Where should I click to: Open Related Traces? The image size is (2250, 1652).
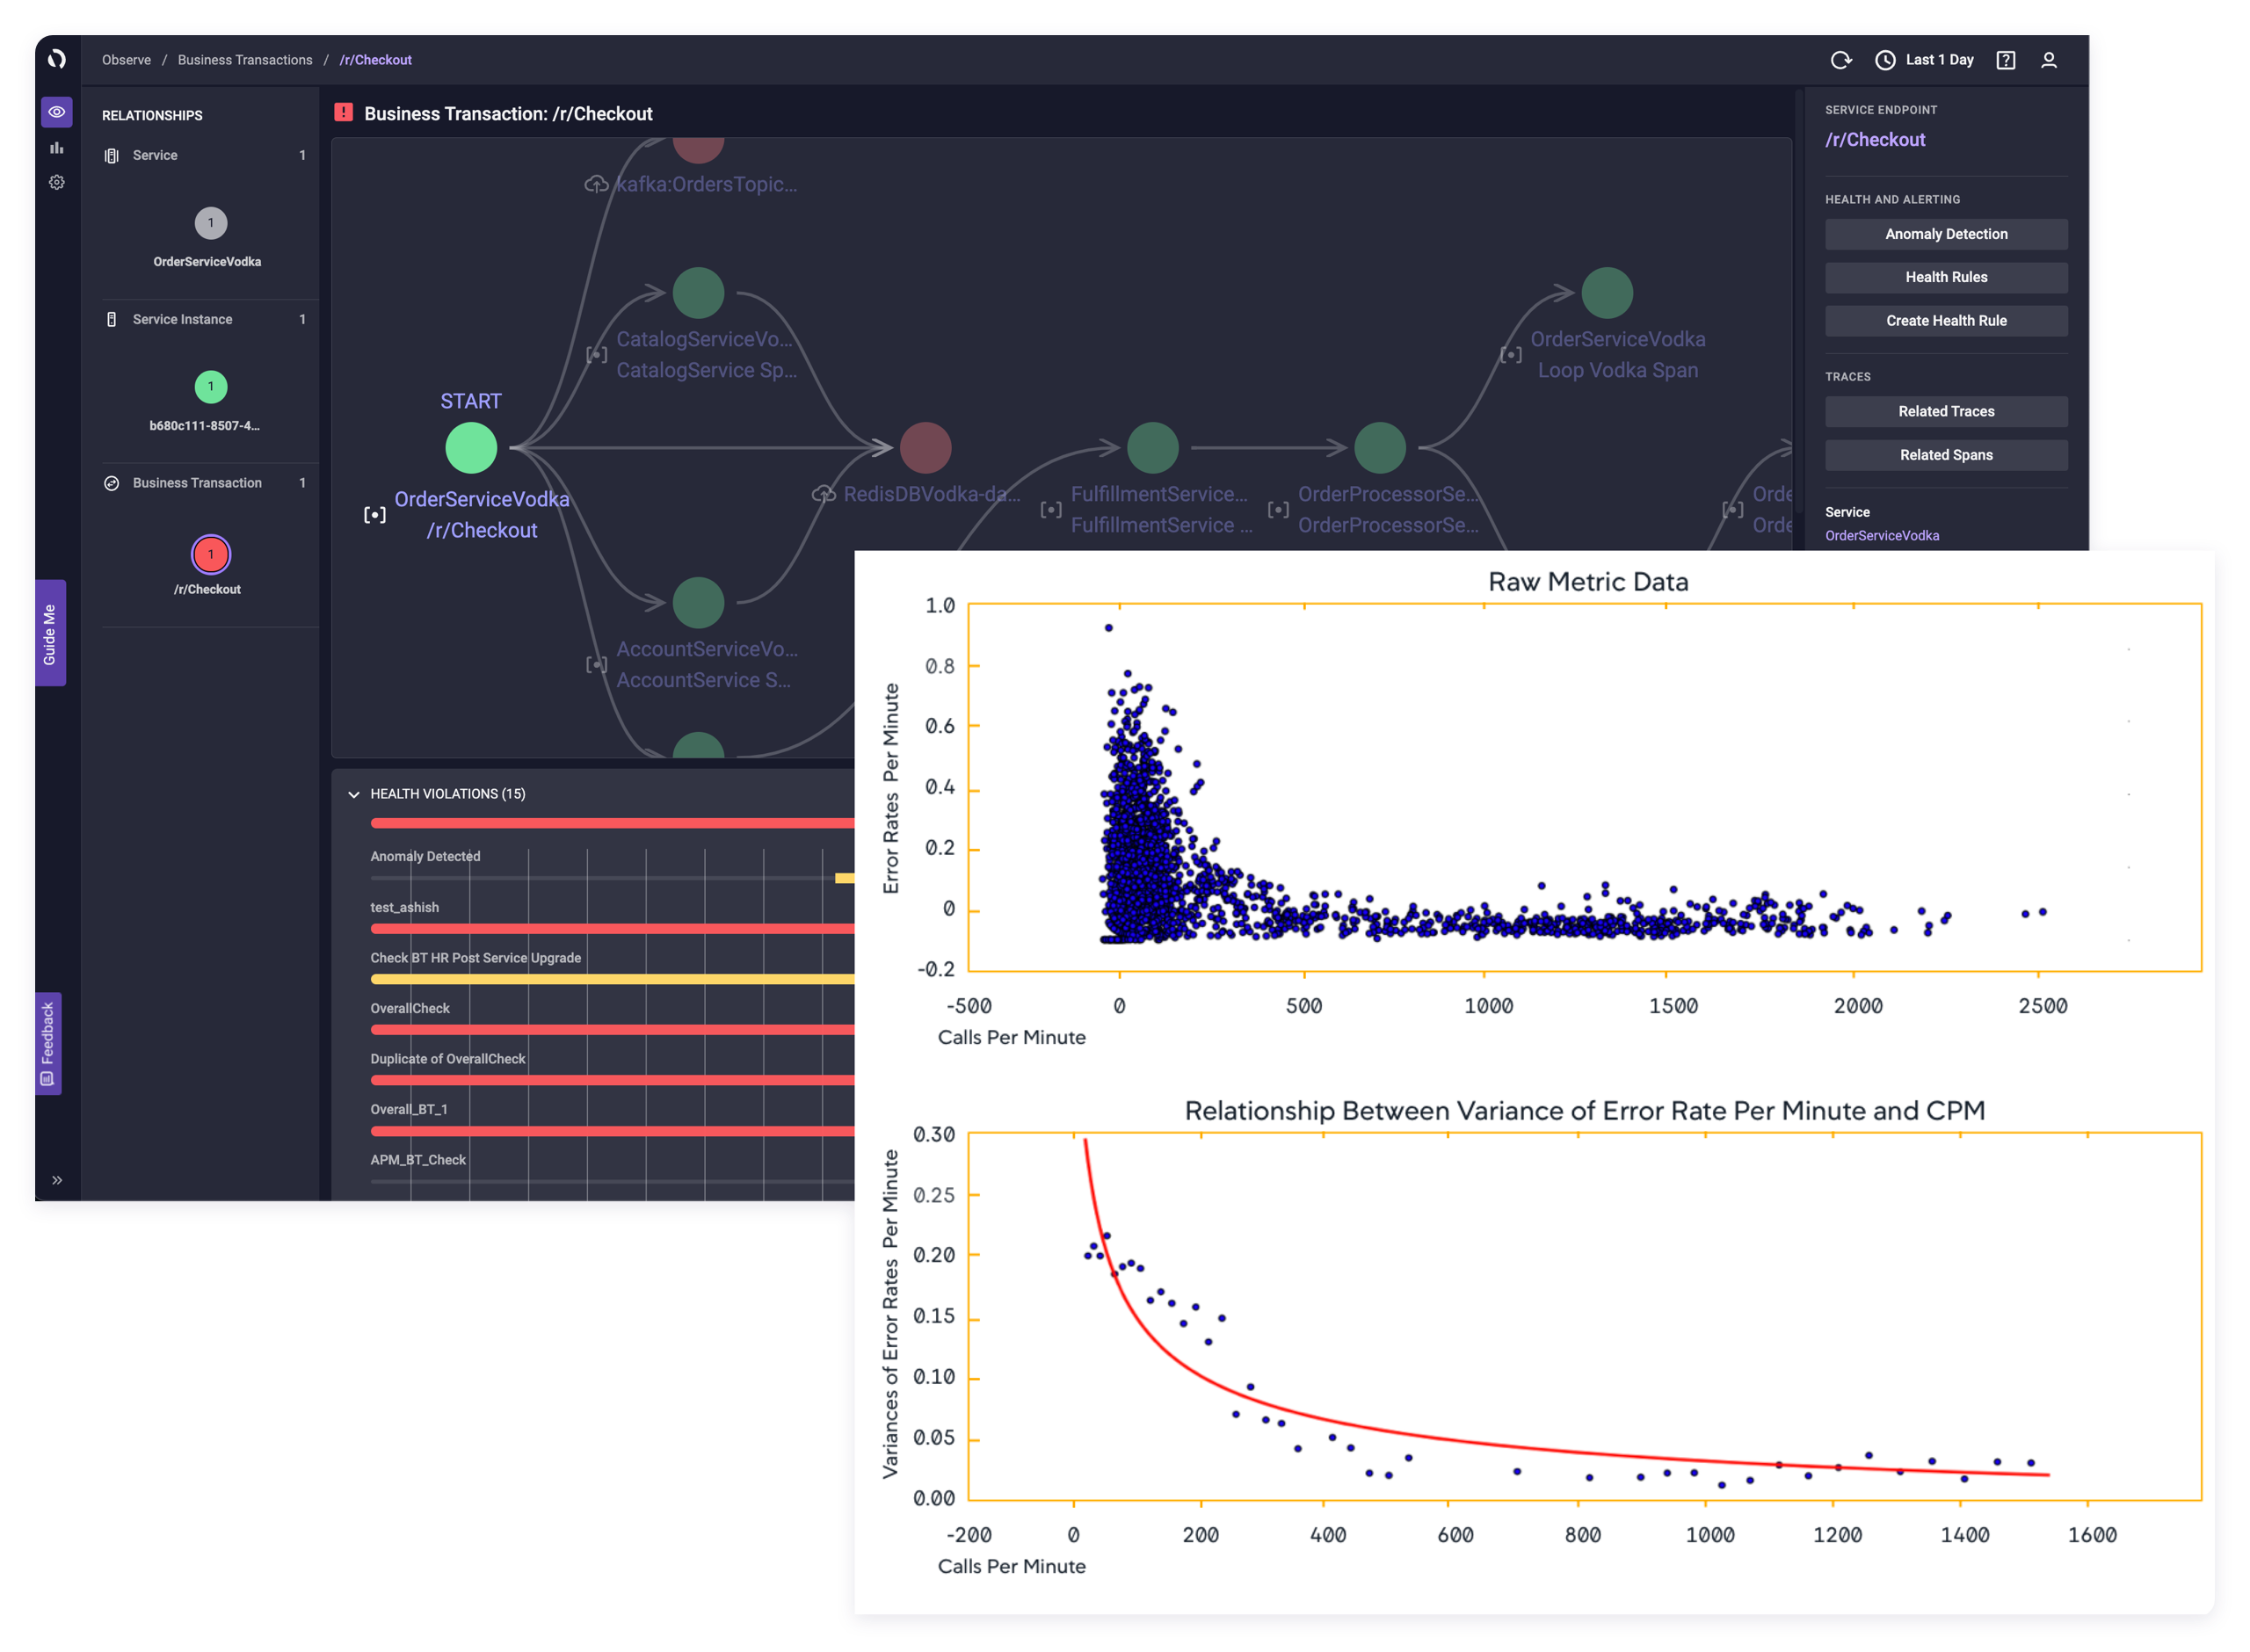click(1946, 411)
